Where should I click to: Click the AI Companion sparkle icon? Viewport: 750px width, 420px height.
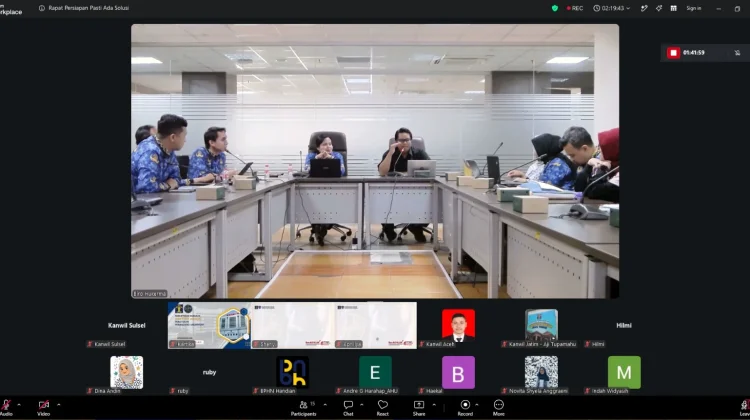point(659,8)
